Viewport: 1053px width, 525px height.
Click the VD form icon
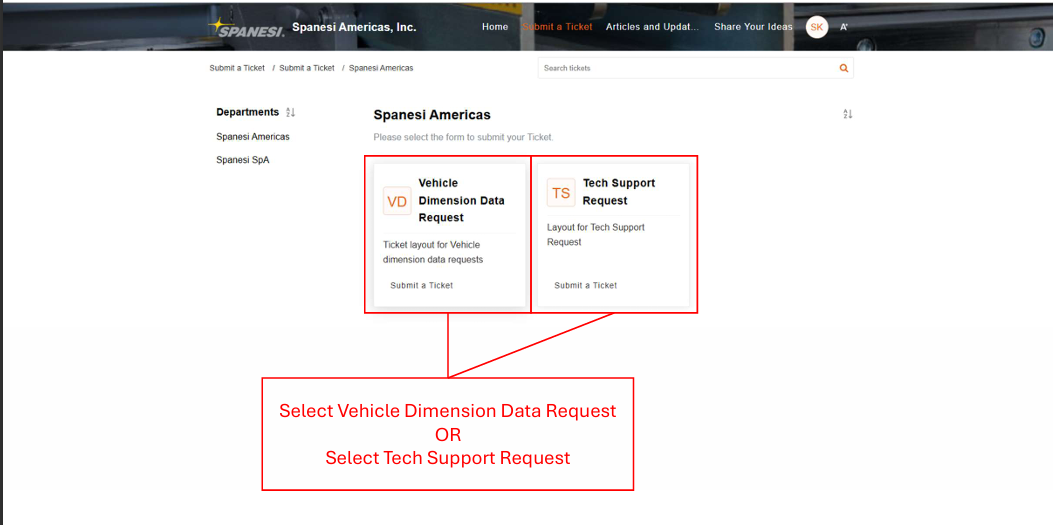click(x=397, y=201)
